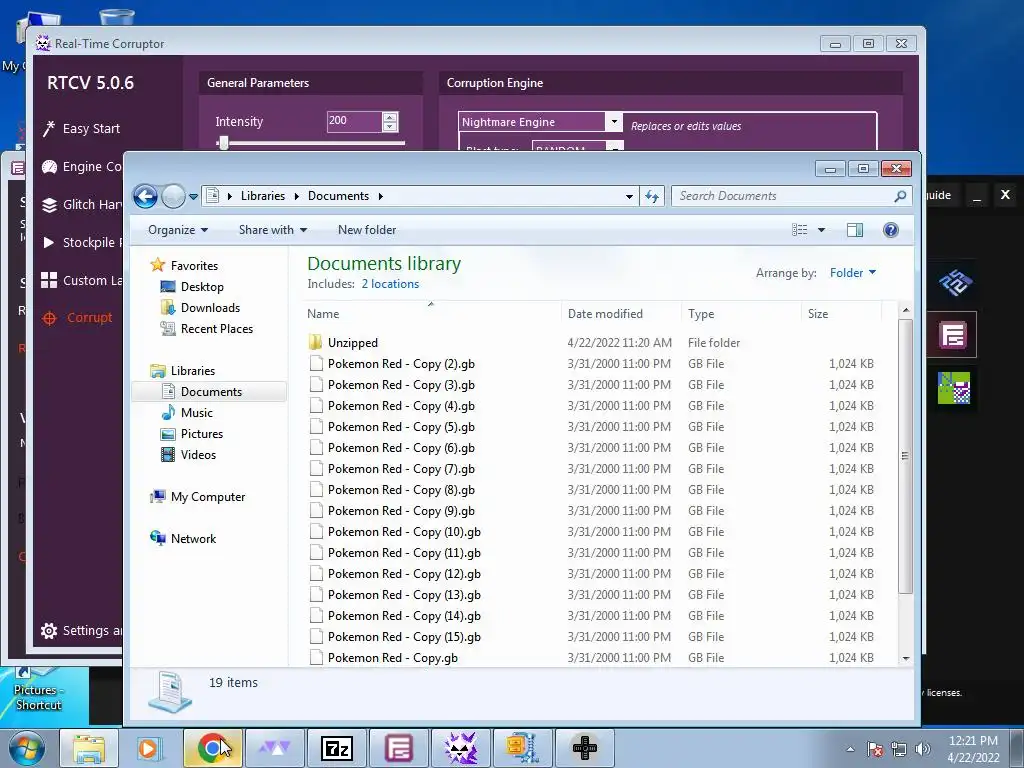Image resolution: width=1024 pixels, height=768 pixels.
Task: Toggle the preview pane icon
Action: 854,230
